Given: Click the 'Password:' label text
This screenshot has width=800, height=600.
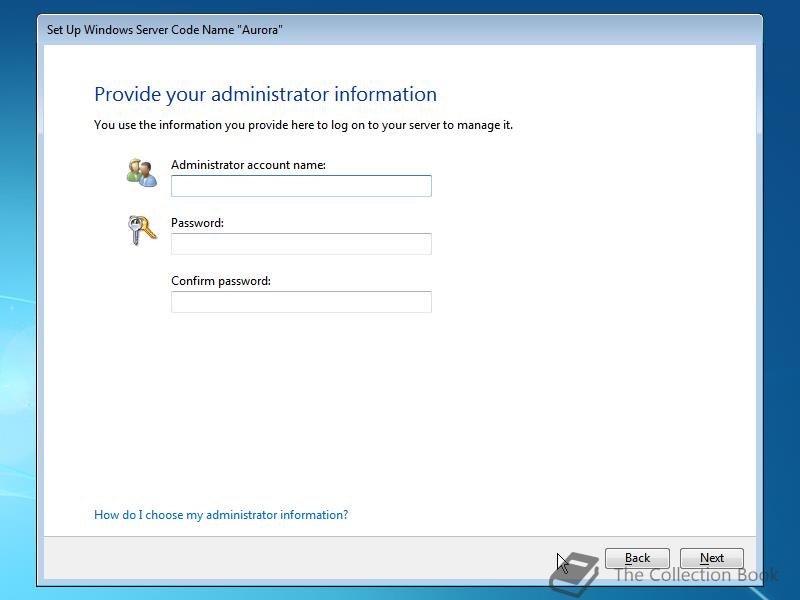Looking at the screenshot, I should 197,223.
